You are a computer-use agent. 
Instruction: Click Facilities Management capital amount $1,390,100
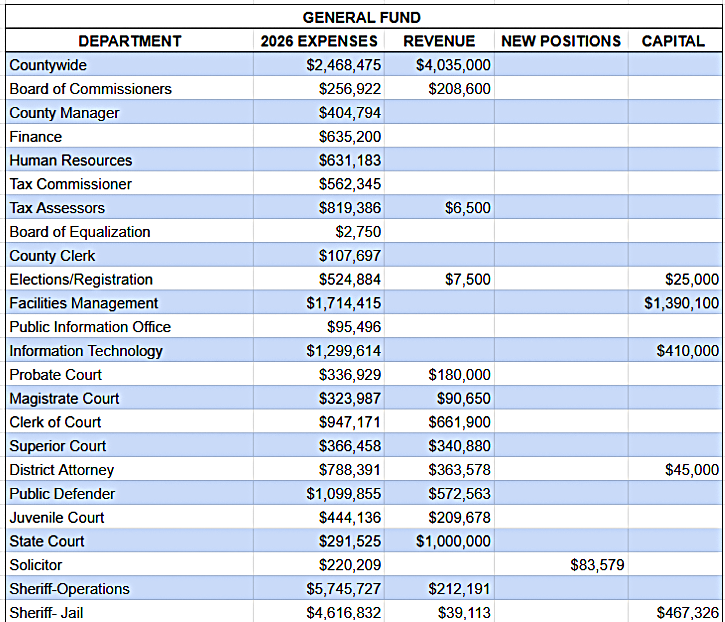(x=681, y=303)
